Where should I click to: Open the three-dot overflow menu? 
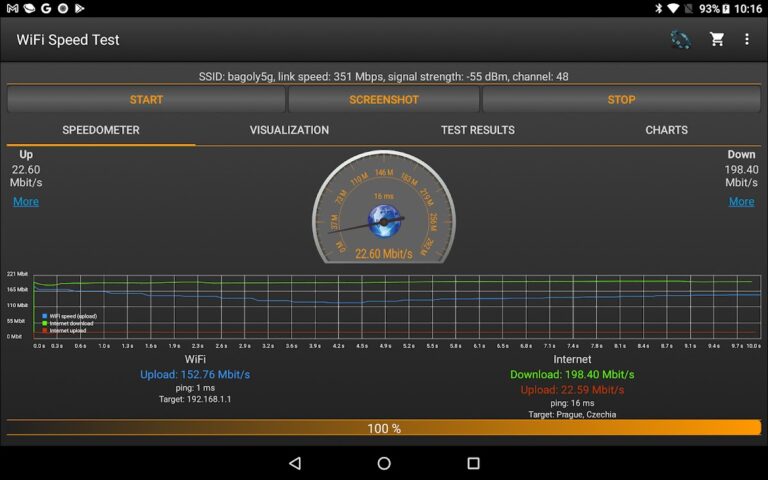746,39
